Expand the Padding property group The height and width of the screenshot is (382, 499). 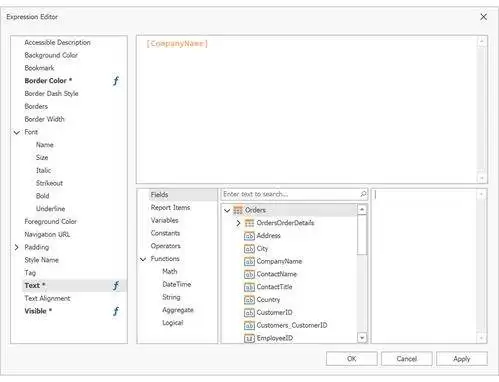pyautogui.click(x=17, y=247)
